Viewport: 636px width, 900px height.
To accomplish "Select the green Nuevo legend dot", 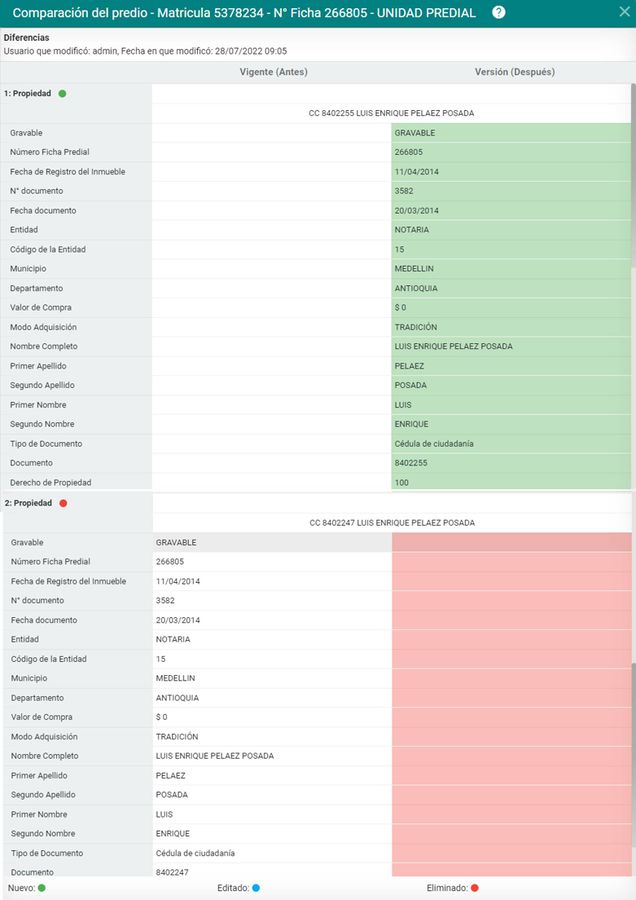I will tap(41, 888).
